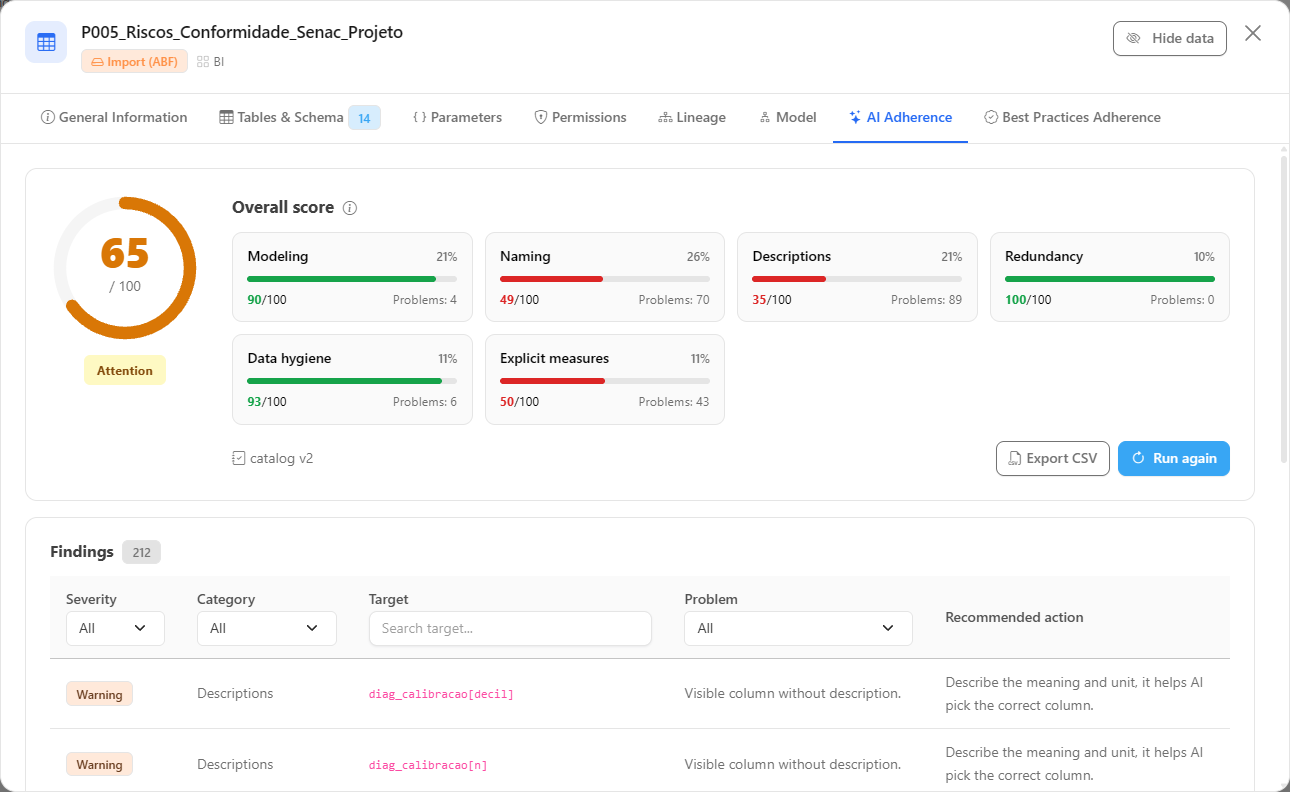Click the Warning badge in the diag_calibracao[n] row
The image size is (1290, 792).
point(99,765)
